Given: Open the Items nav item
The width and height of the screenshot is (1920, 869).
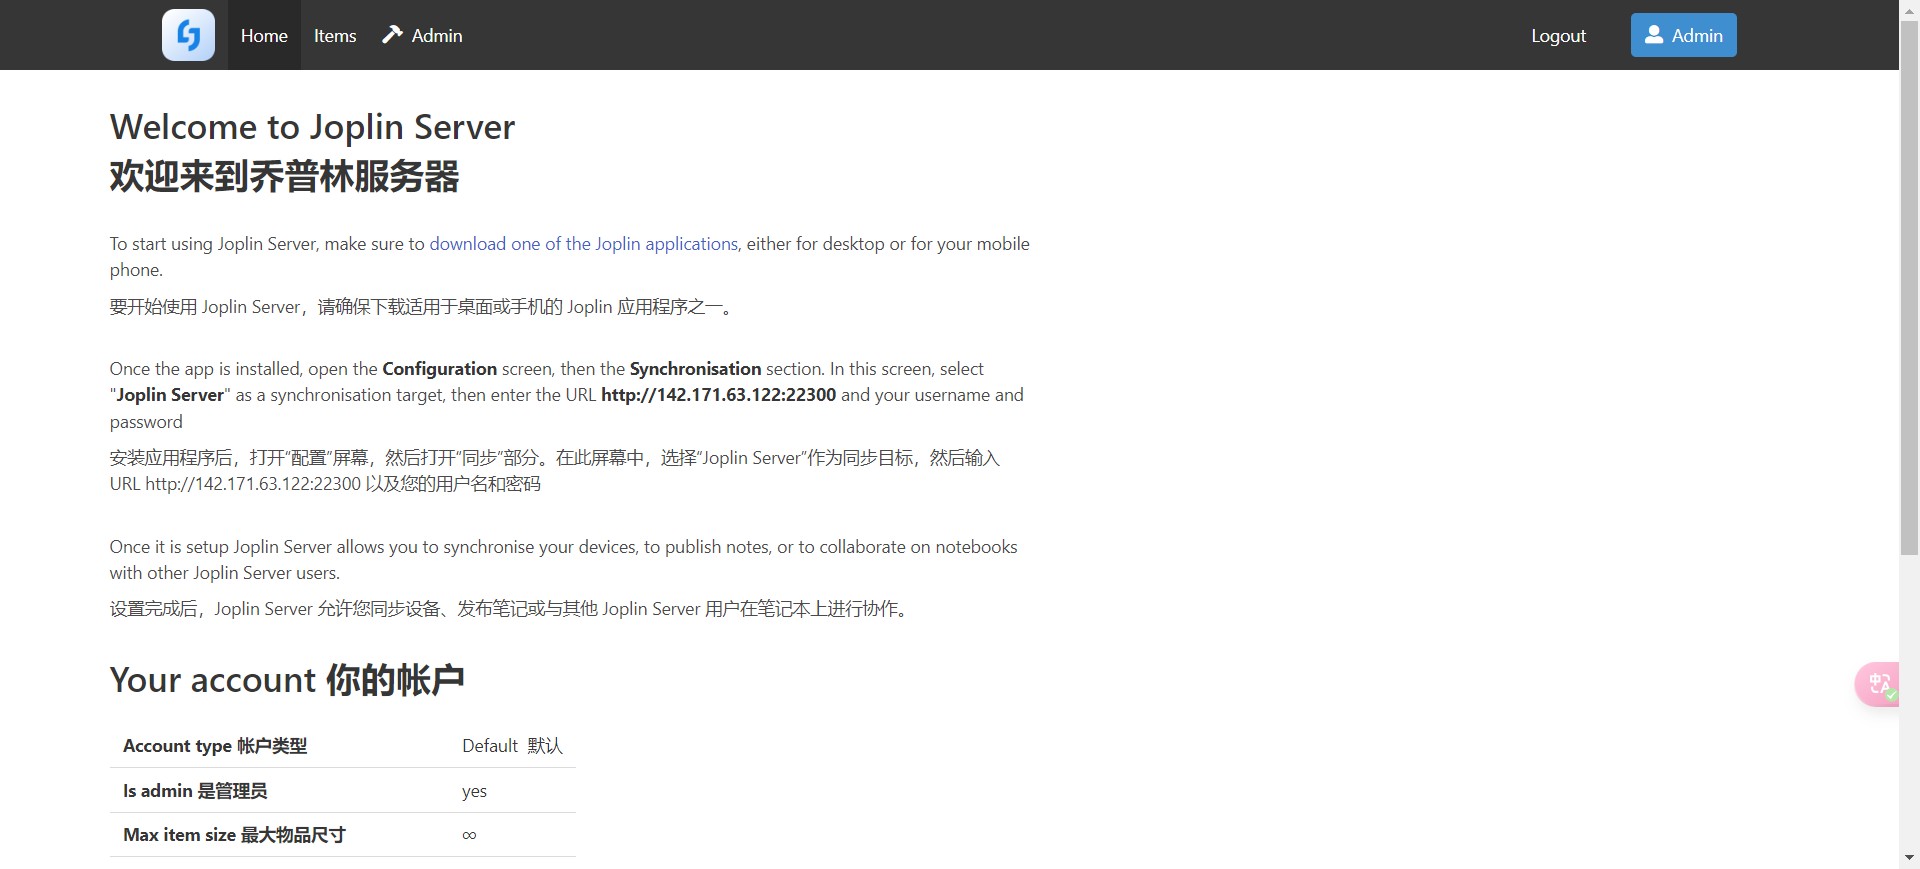Looking at the screenshot, I should point(335,35).
